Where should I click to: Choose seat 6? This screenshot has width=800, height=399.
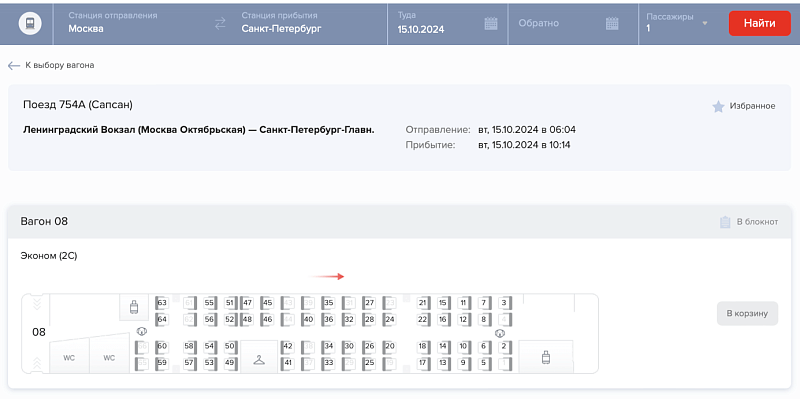tap(484, 346)
